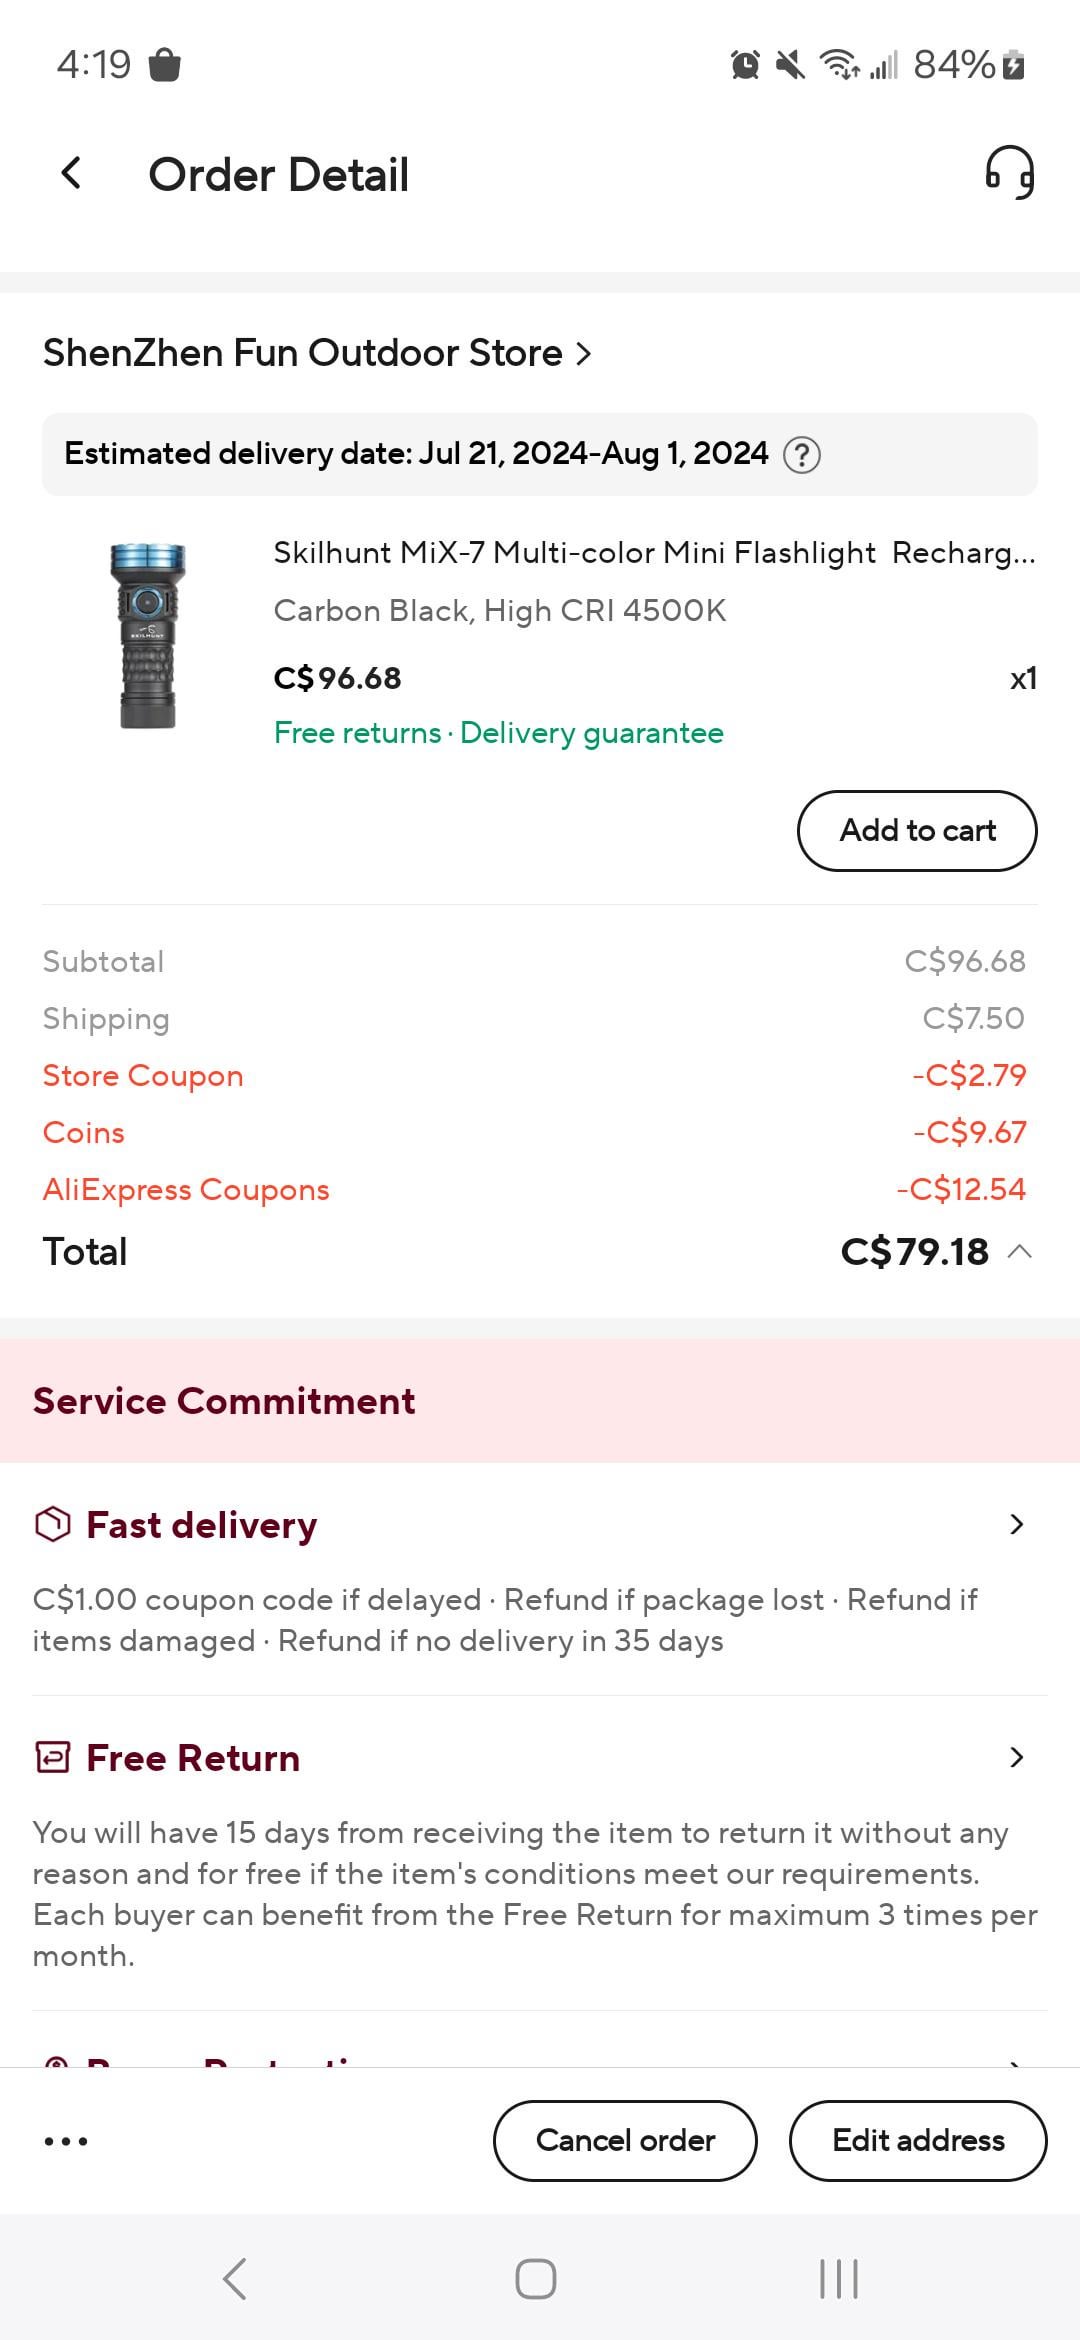Image resolution: width=1080 pixels, height=2340 pixels.
Task: Open customer support headset icon
Action: [1009, 173]
